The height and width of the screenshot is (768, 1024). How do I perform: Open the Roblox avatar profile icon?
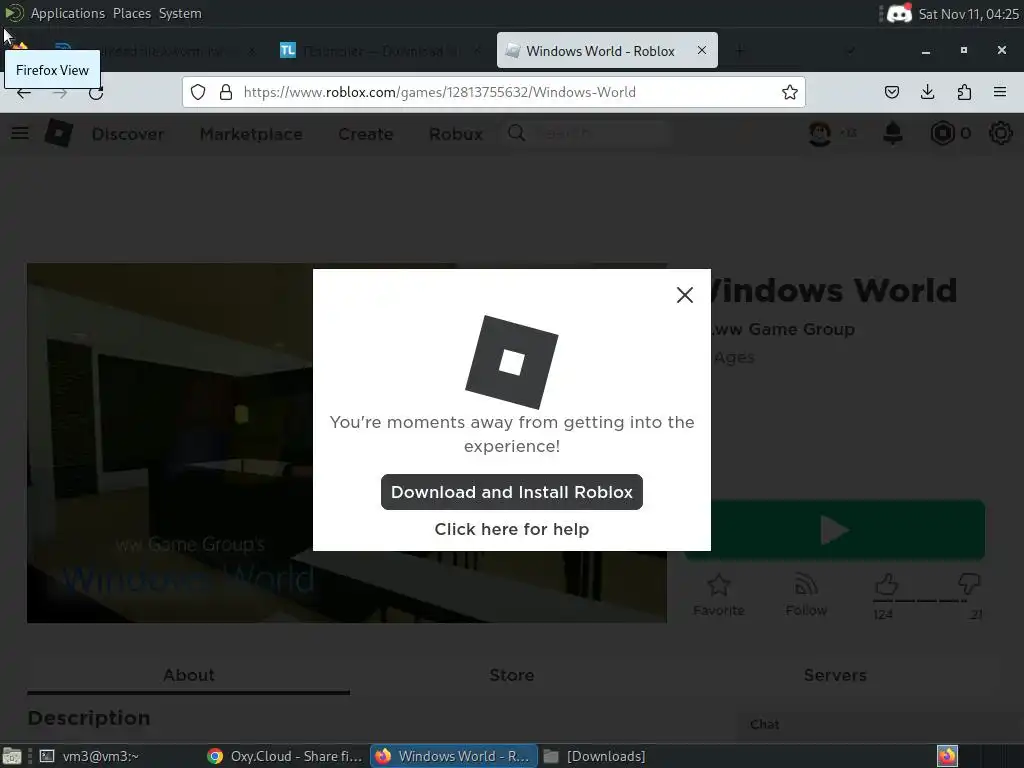pos(820,133)
